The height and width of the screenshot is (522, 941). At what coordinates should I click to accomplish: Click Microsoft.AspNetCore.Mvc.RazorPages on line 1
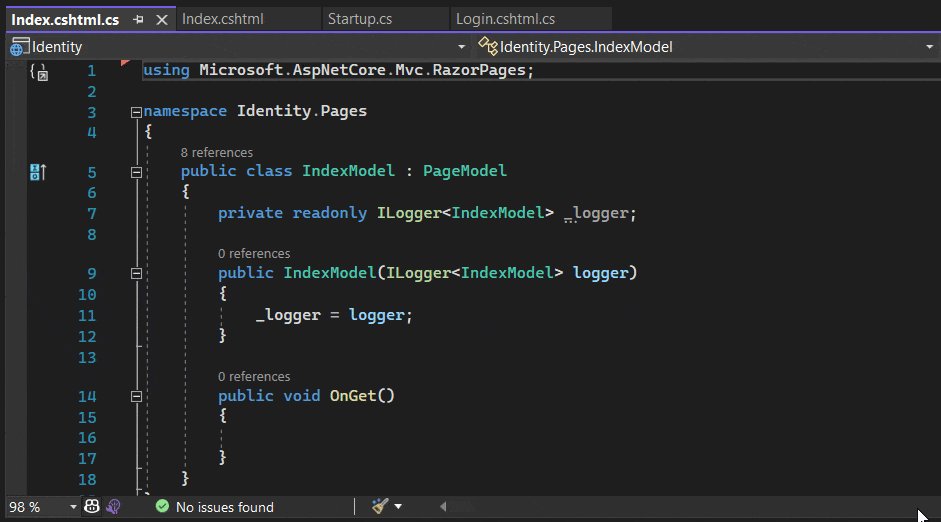point(362,70)
